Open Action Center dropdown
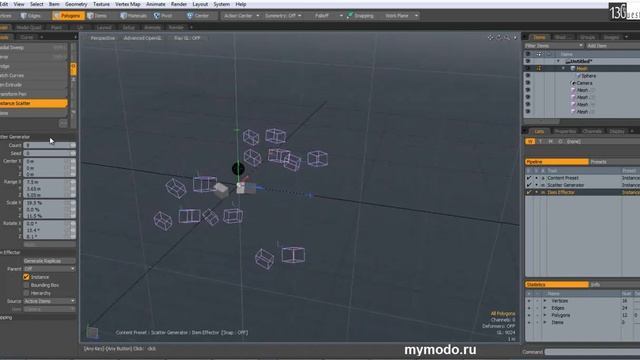640x360 pixels. click(241, 16)
